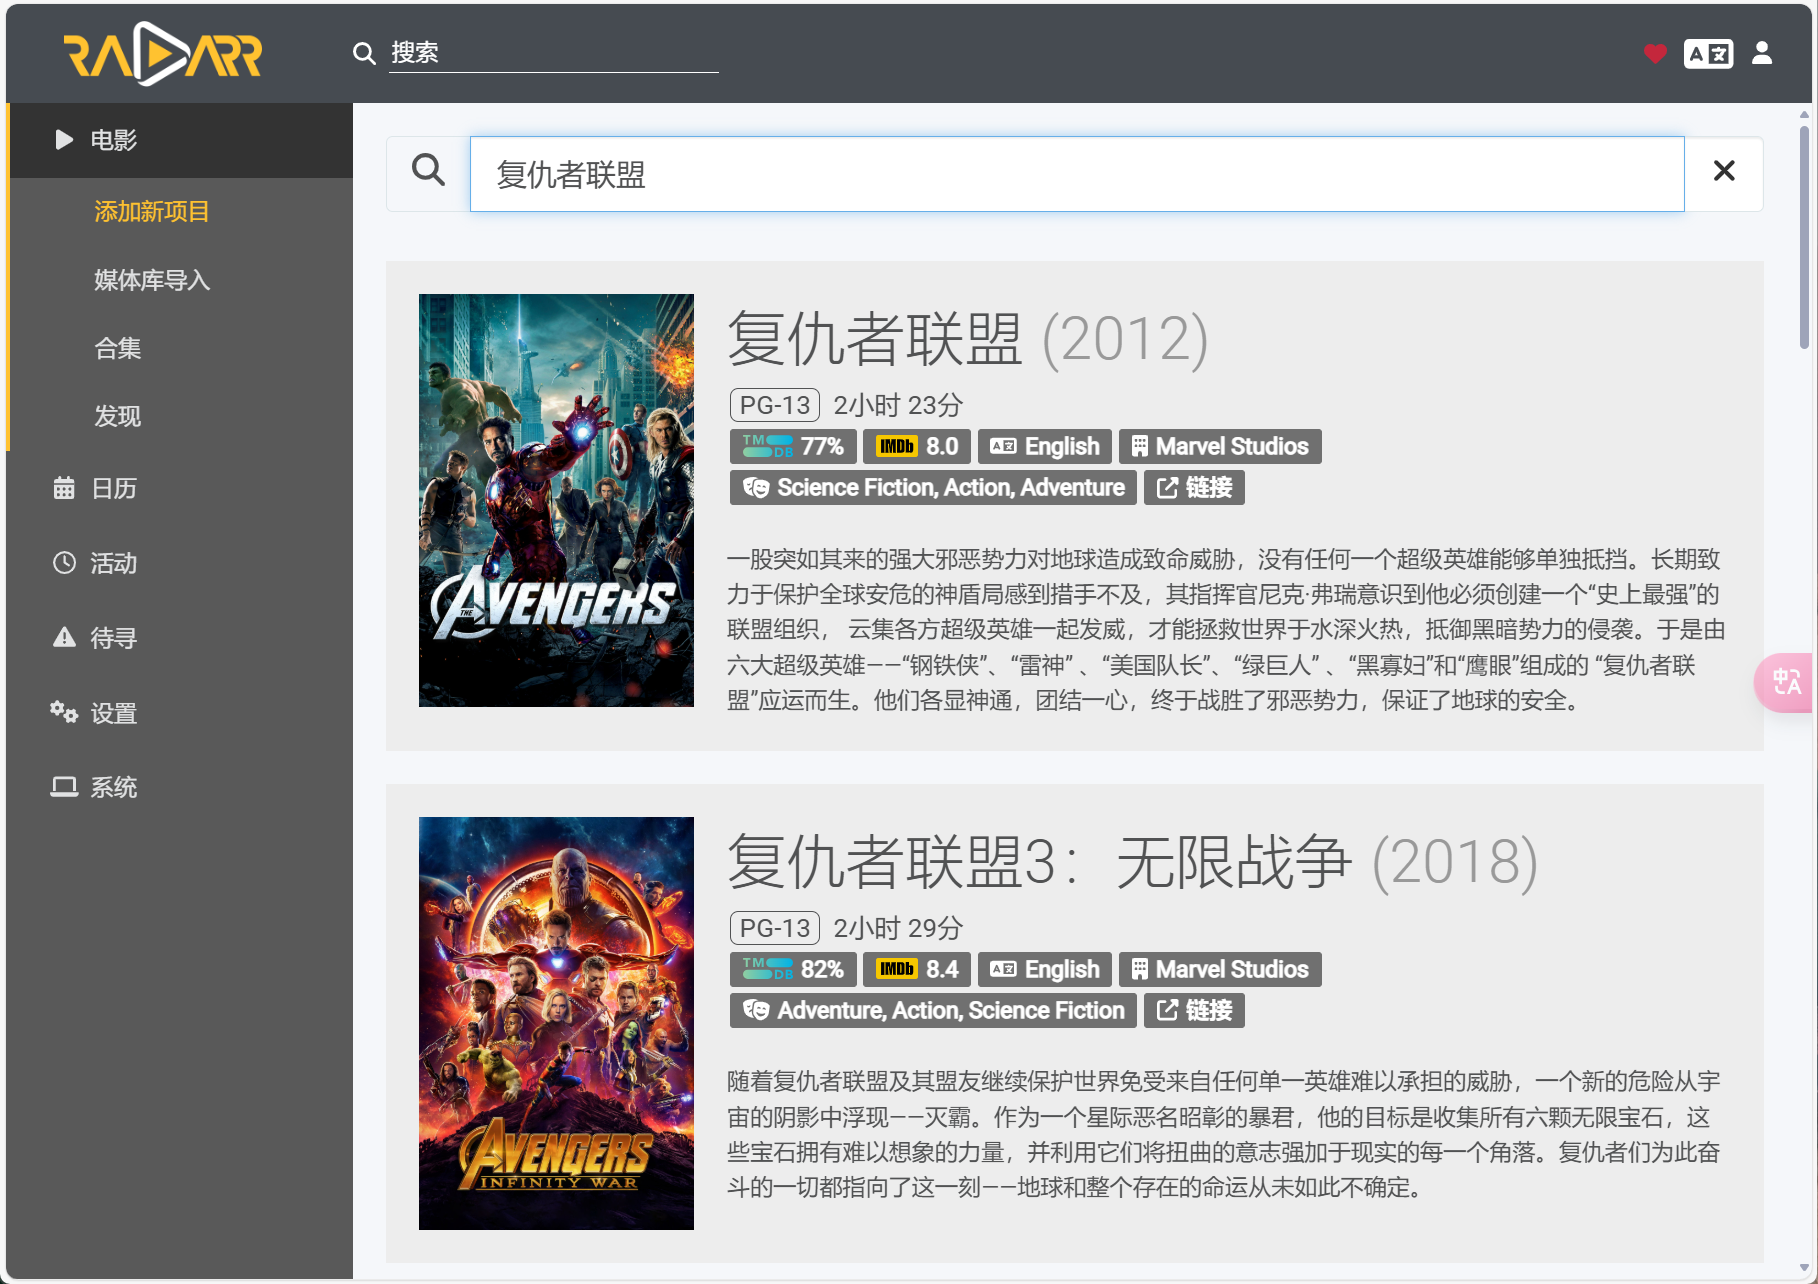Click the TMDB 82% rating badge

[793, 969]
